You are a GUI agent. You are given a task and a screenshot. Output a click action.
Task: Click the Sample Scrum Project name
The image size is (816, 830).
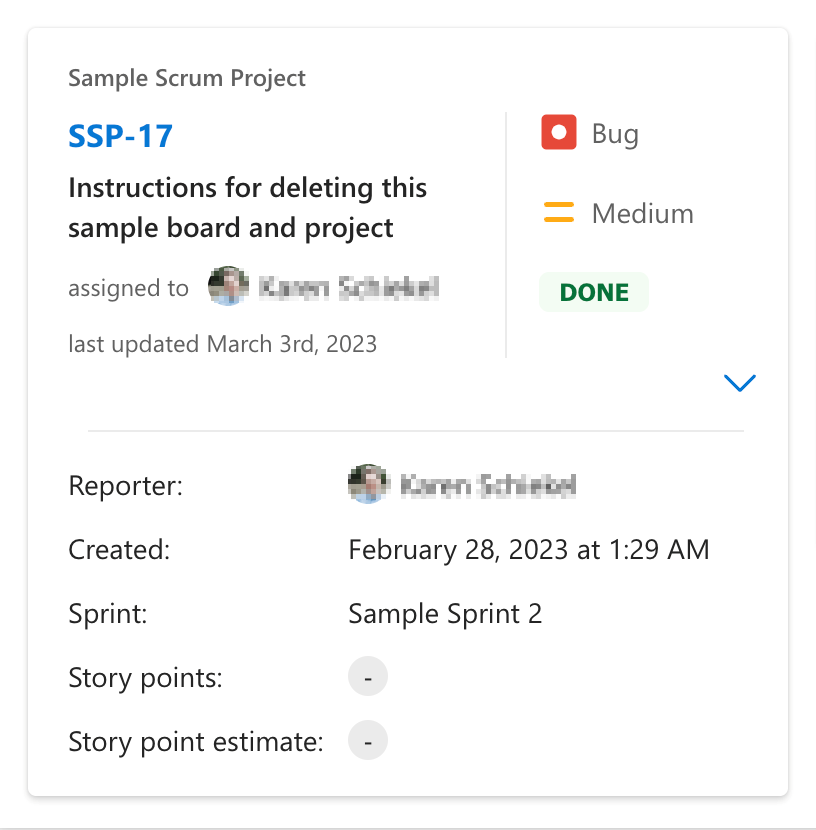pyautogui.click(x=187, y=78)
